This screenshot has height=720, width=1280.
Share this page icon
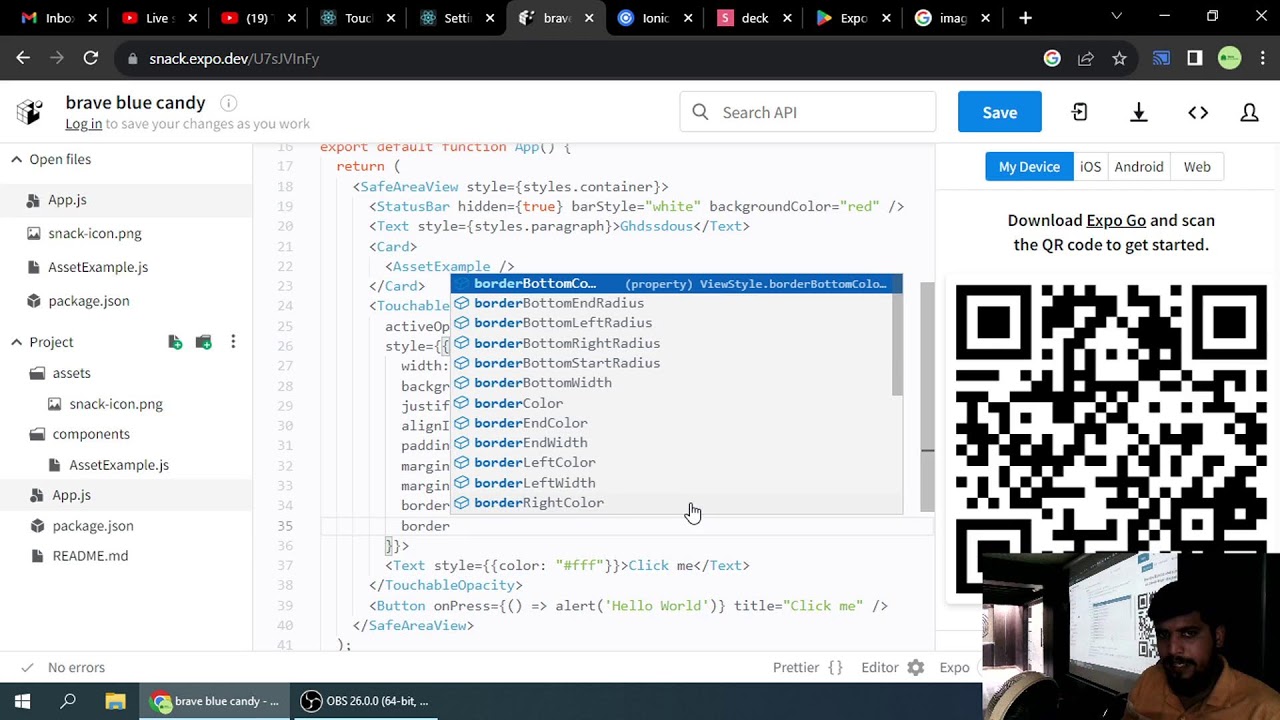click(x=1086, y=58)
